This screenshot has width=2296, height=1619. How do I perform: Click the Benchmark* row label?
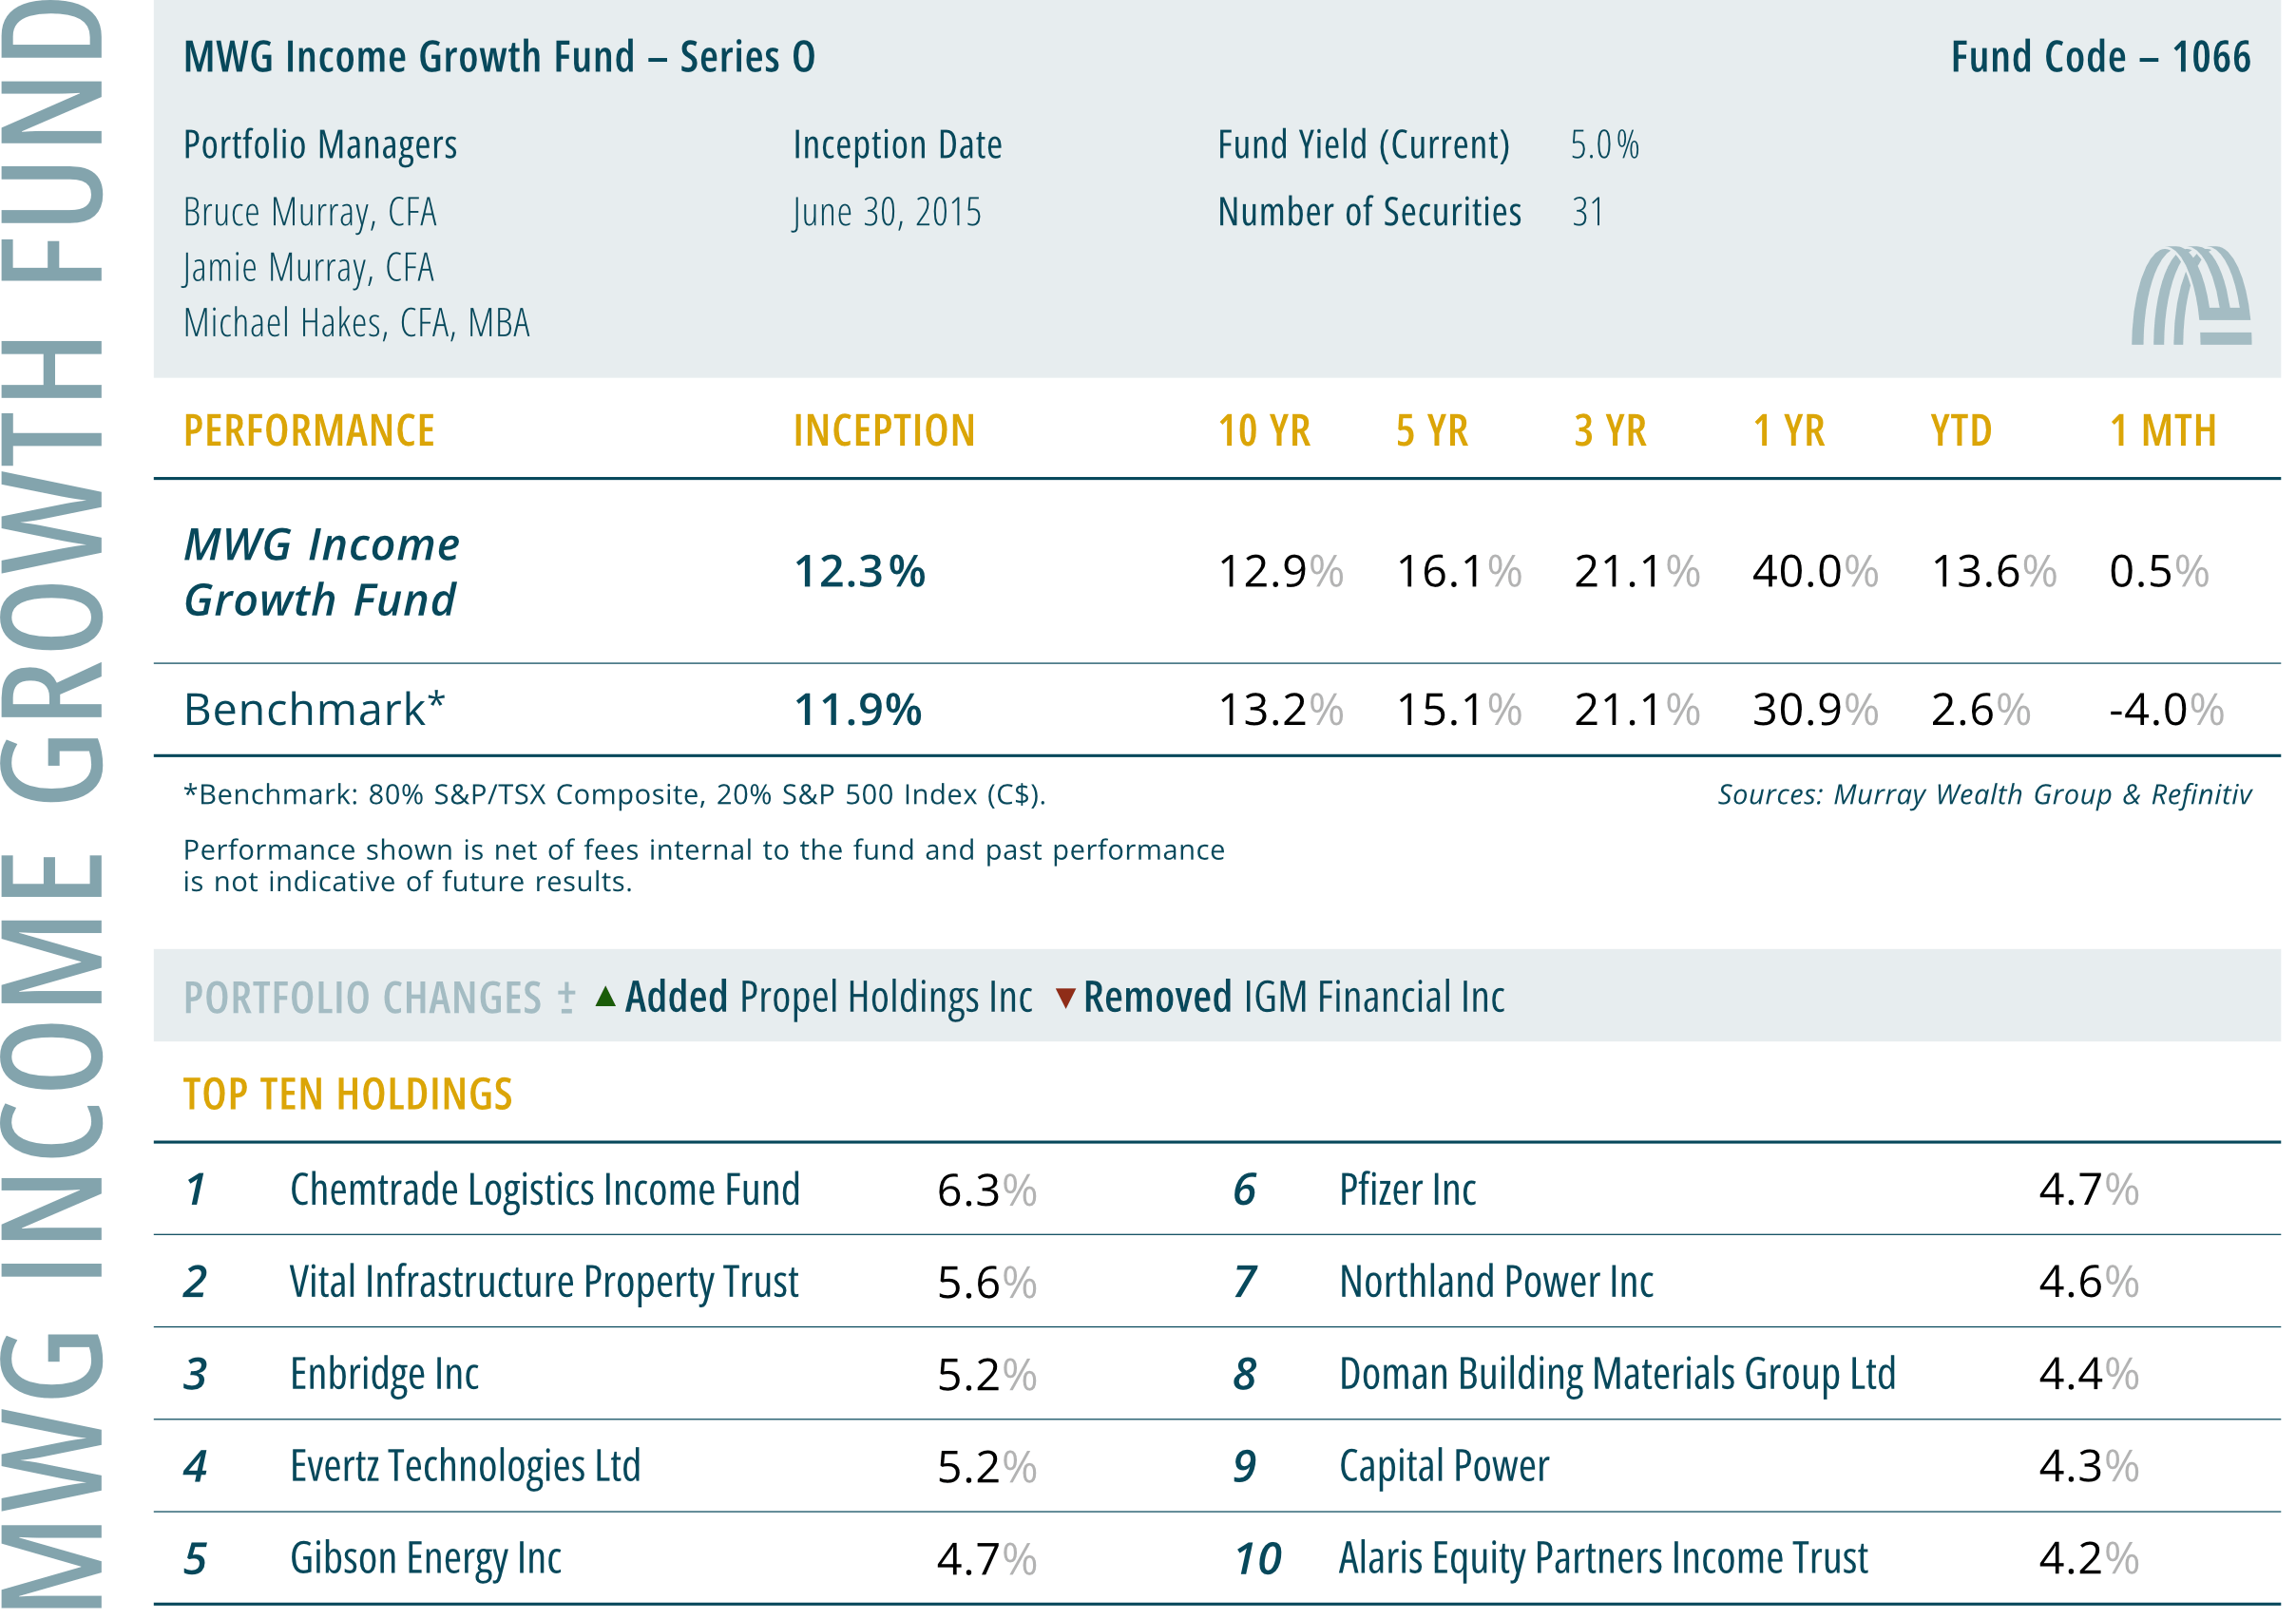314,710
